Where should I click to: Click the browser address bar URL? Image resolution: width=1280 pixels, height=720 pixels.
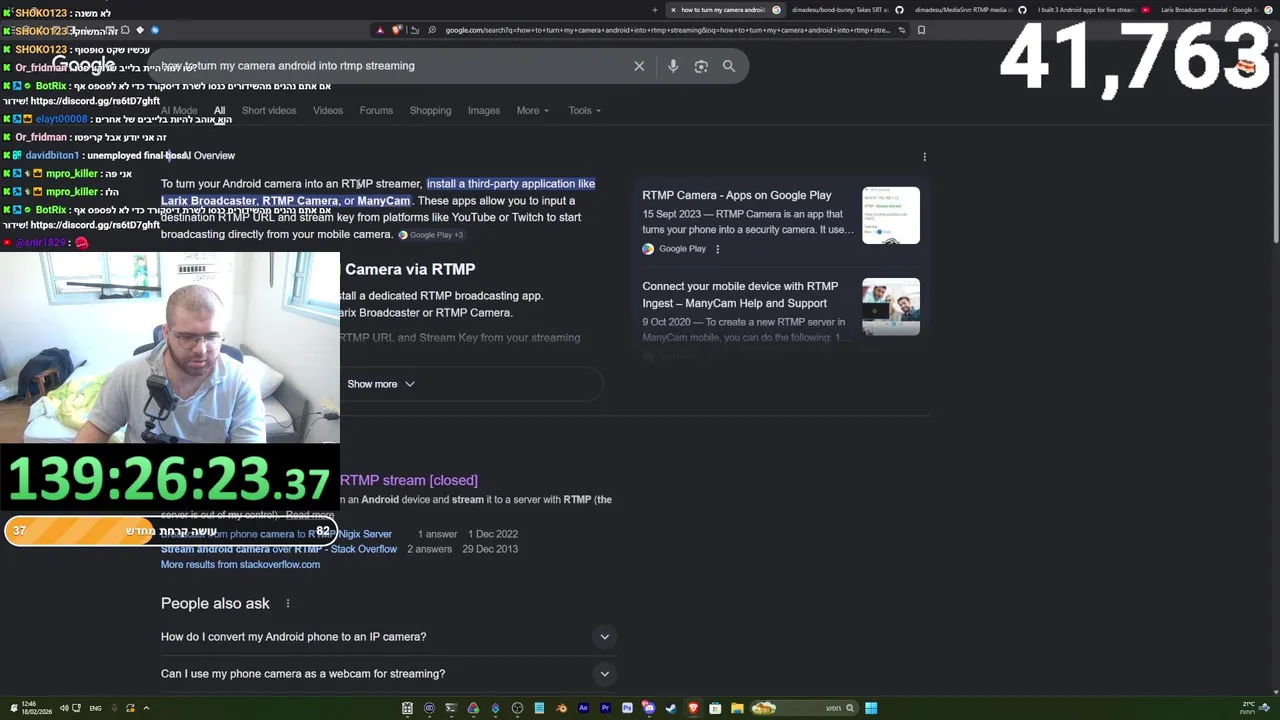[x=667, y=30]
